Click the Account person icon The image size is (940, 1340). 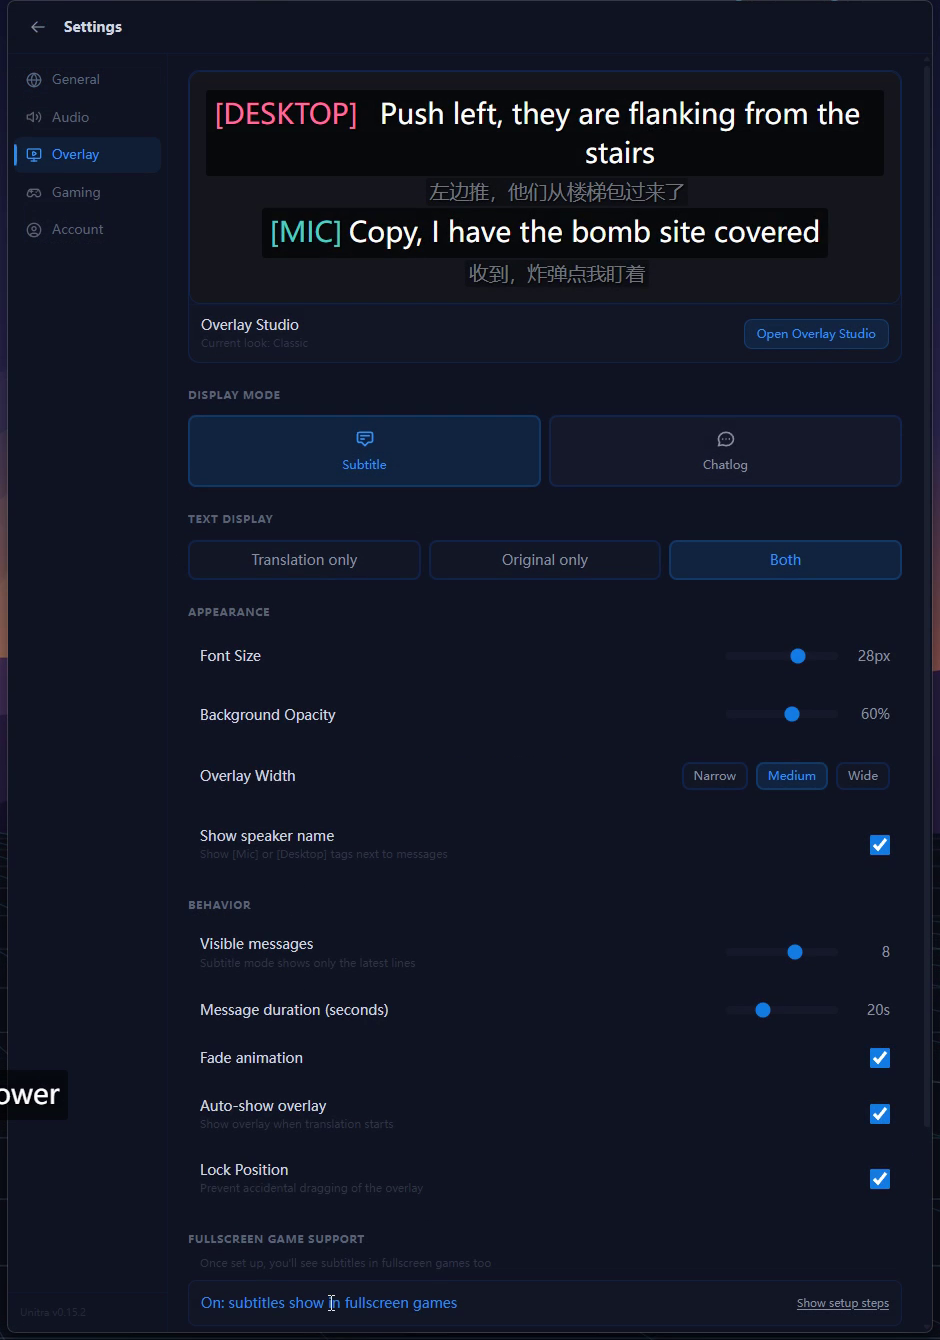tap(34, 230)
